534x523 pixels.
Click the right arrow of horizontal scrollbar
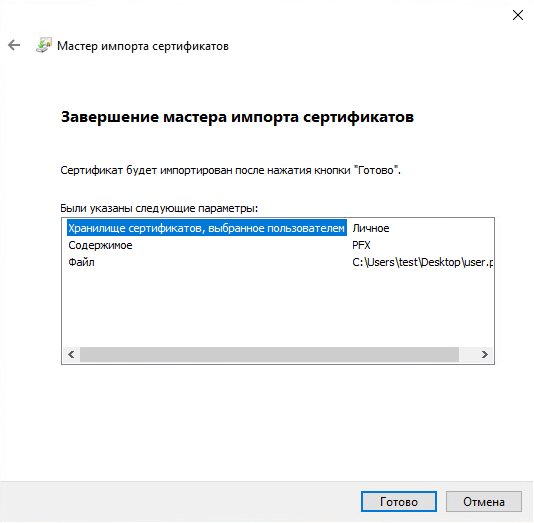click(485, 354)
